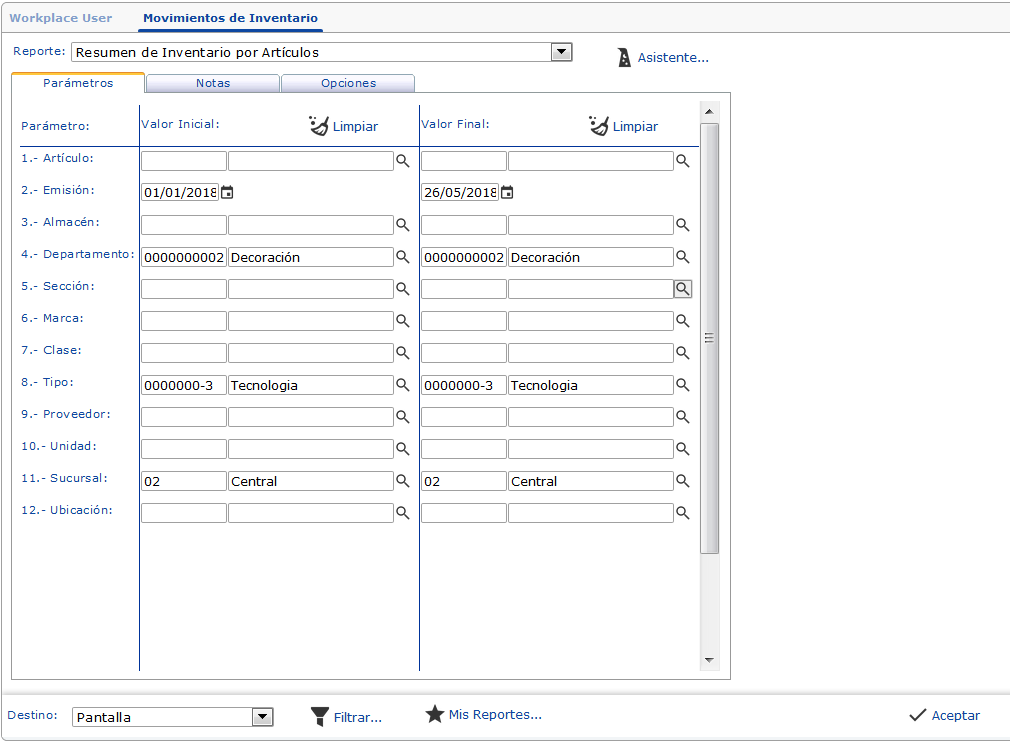Image resolution: width=1010 pixels, height=743 pixels.
Task: Click the scrollbar down arrow in parameters
Action: [709, 660]
